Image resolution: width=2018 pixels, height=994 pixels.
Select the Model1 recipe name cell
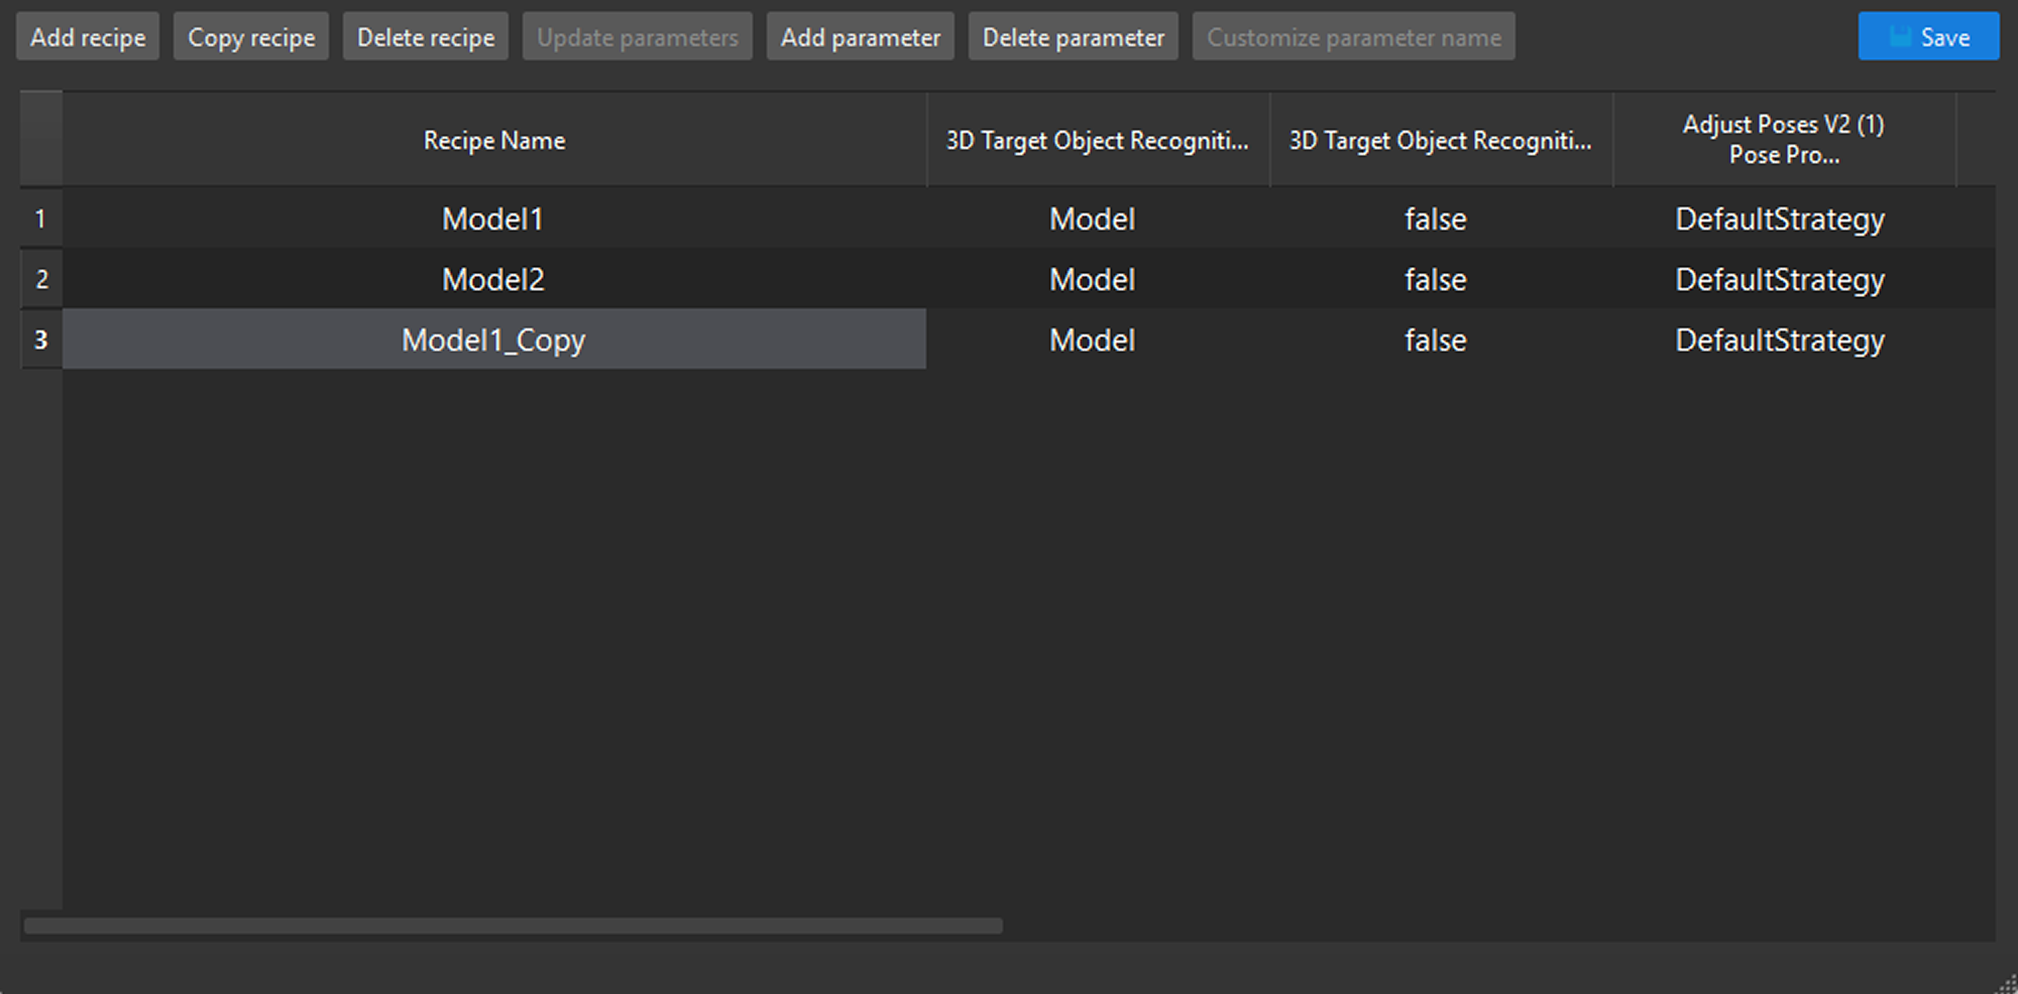tap(493, 219)
